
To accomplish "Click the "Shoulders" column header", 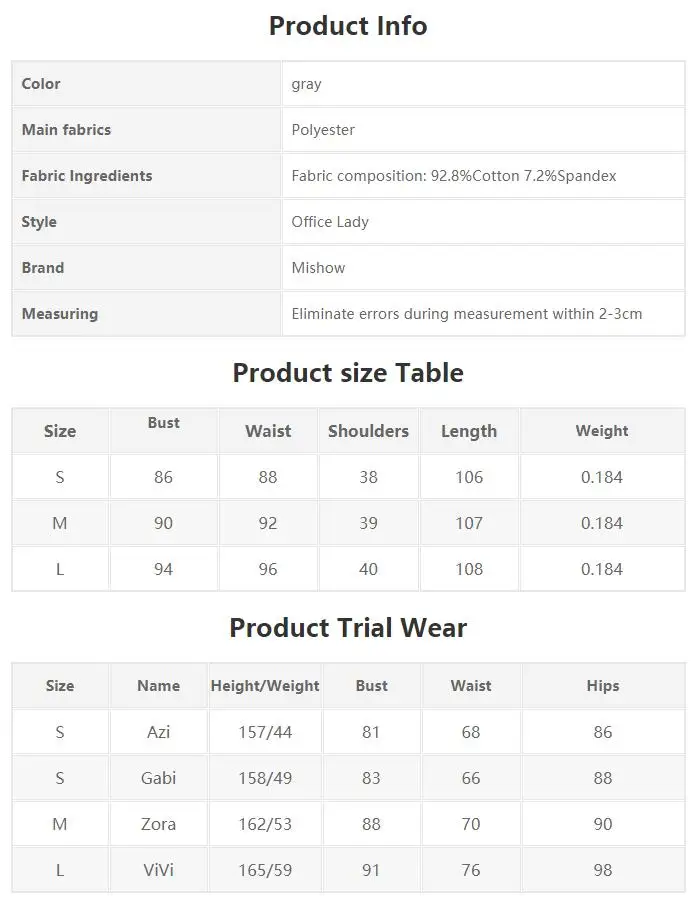I will [x=368, y=431].
